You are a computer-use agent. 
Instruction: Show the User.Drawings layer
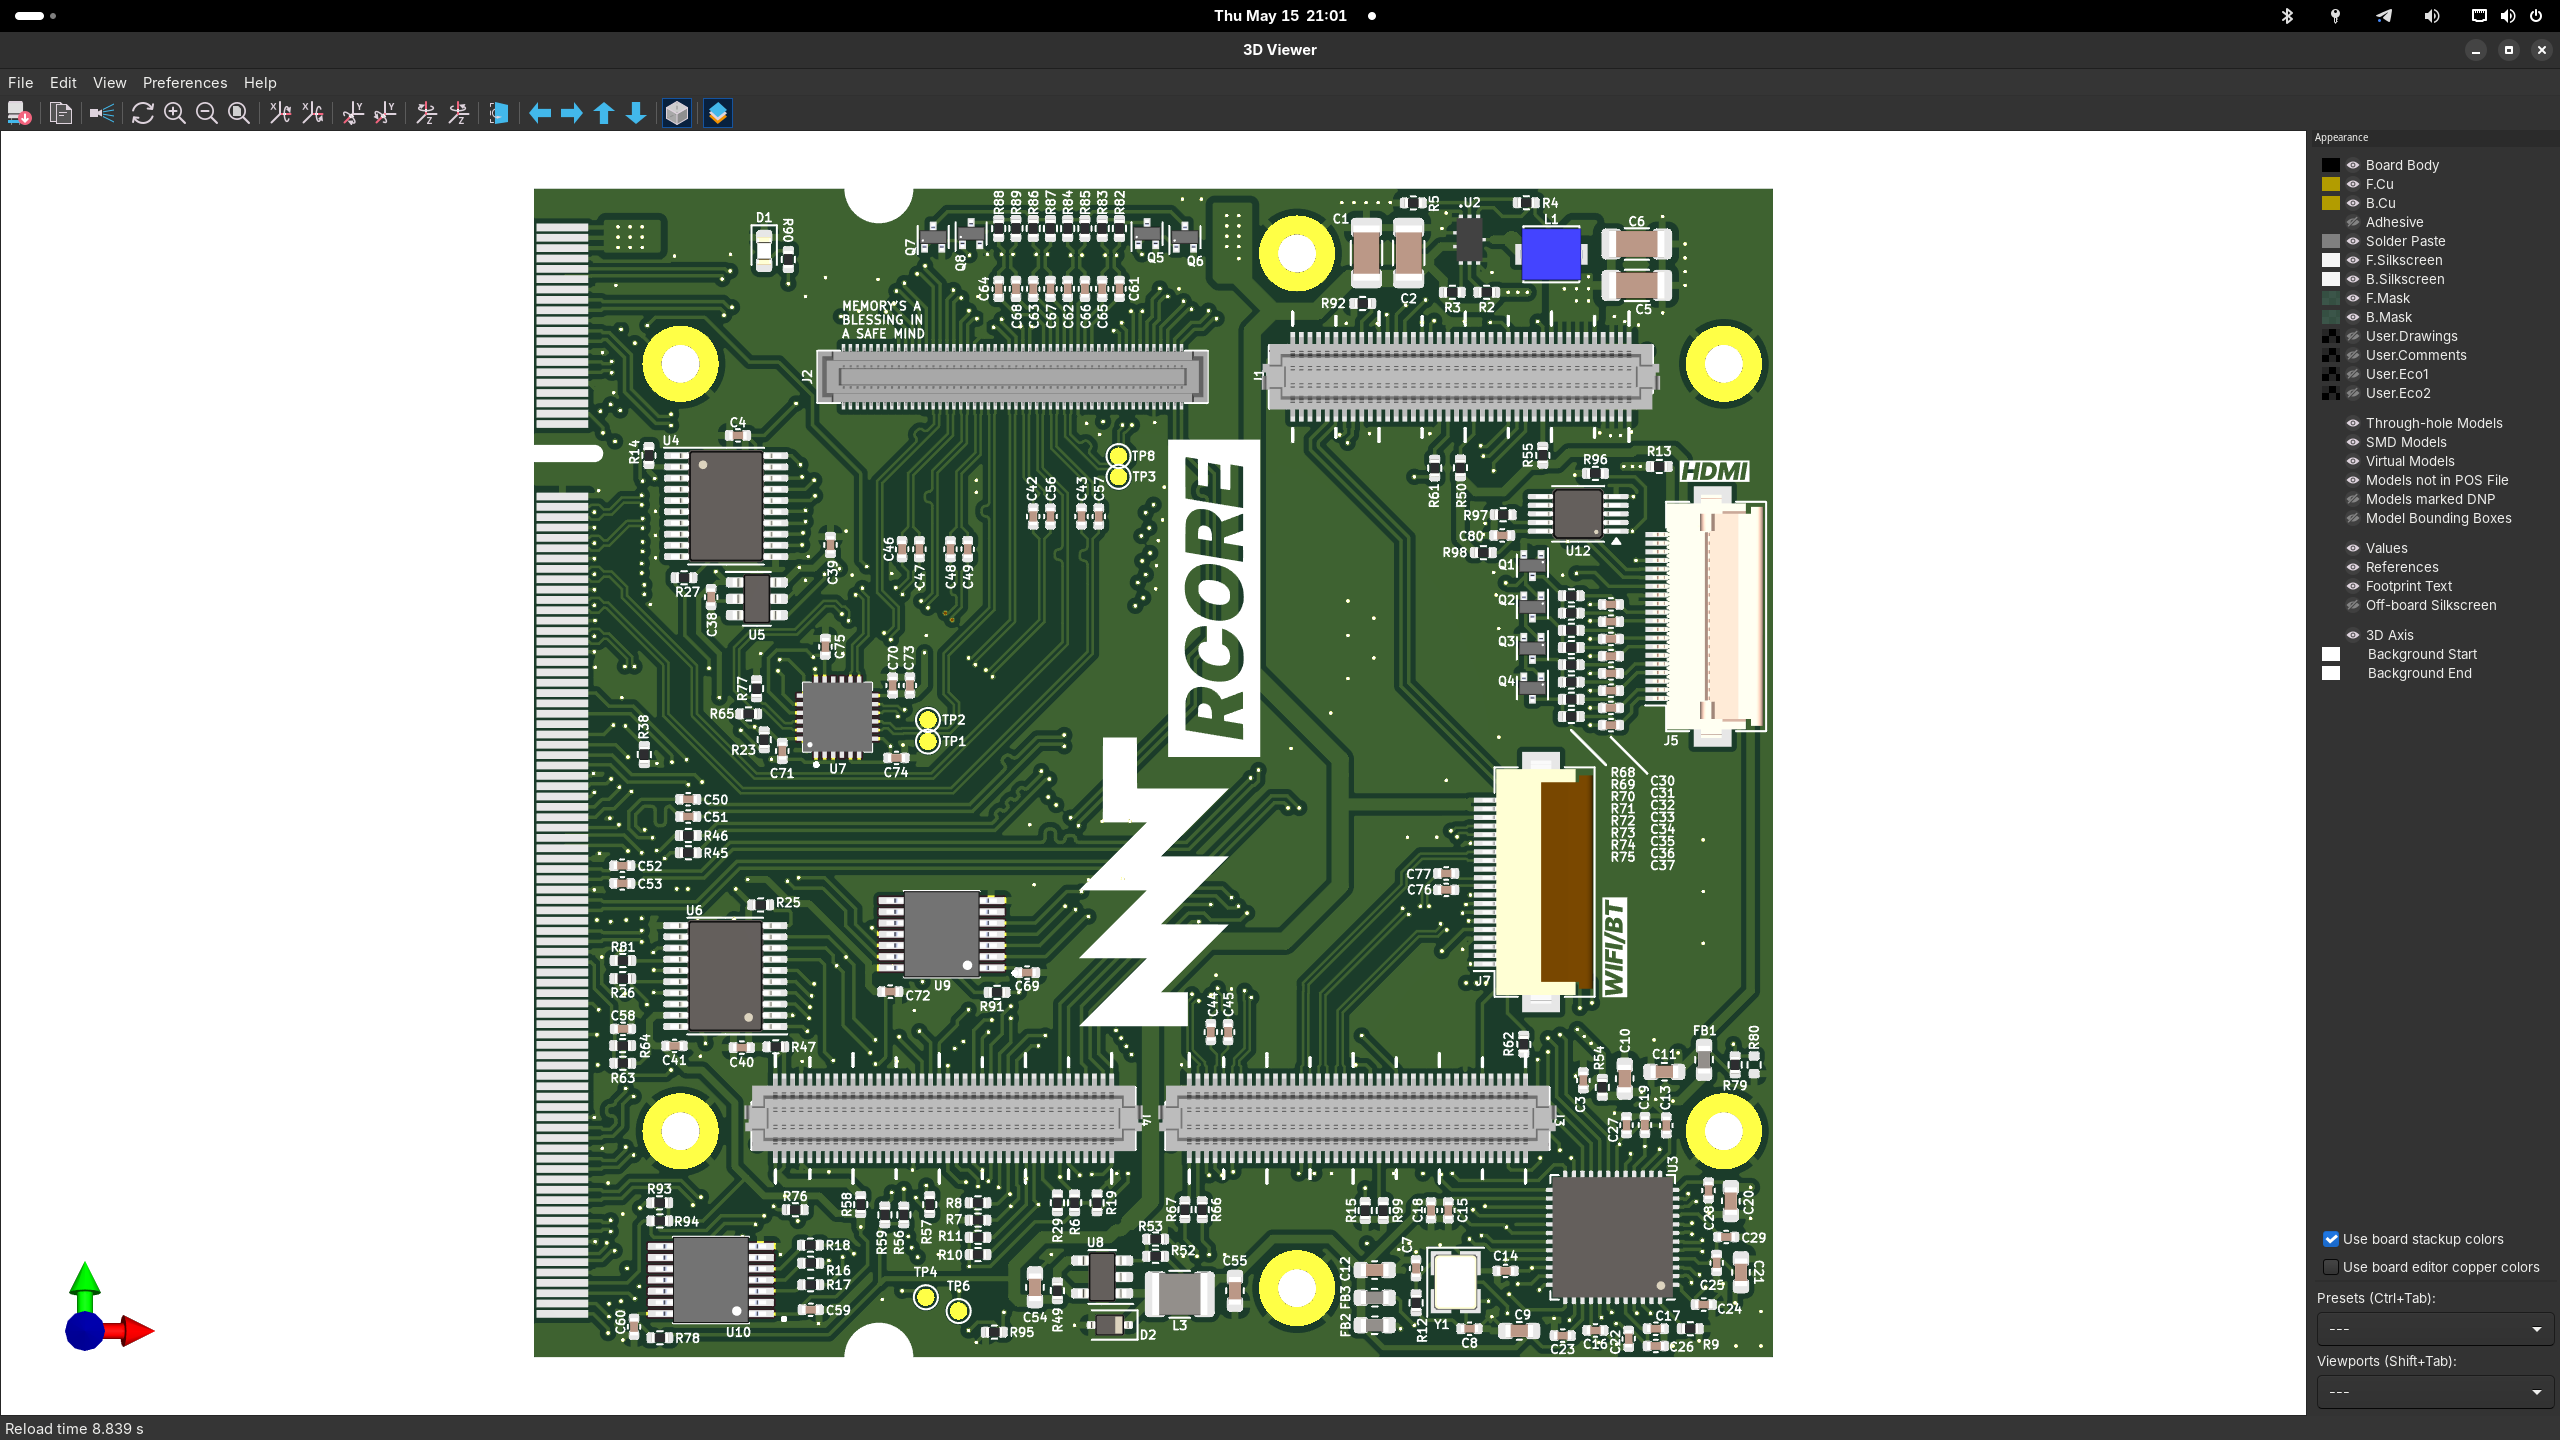click(2353, 336)
